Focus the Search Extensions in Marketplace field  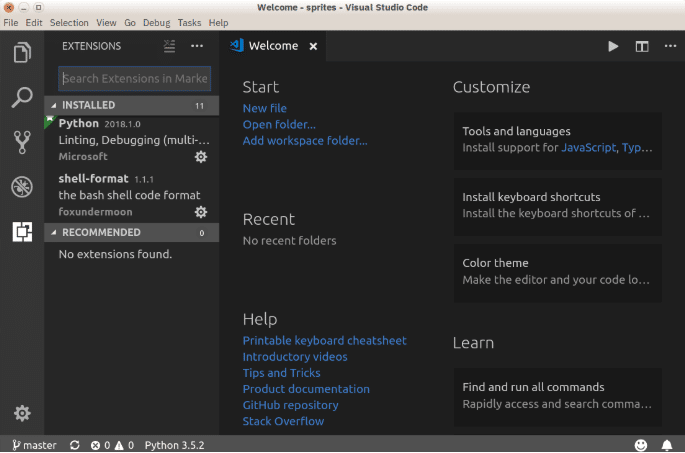coord(135,79)
